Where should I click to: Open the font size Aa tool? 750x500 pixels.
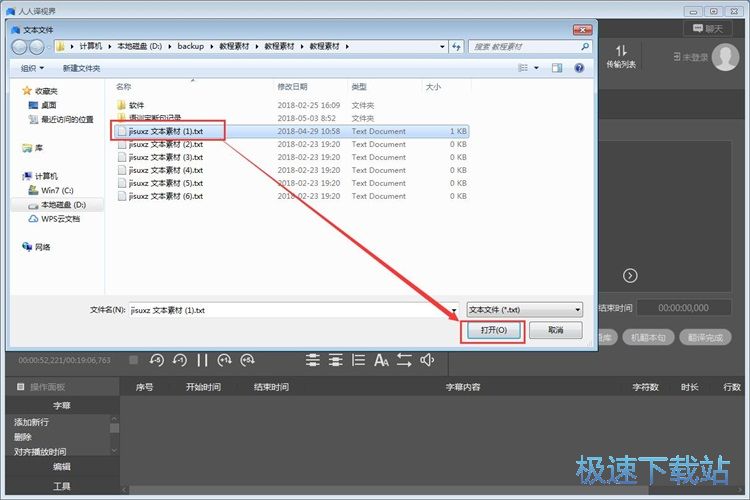(381, 360)
